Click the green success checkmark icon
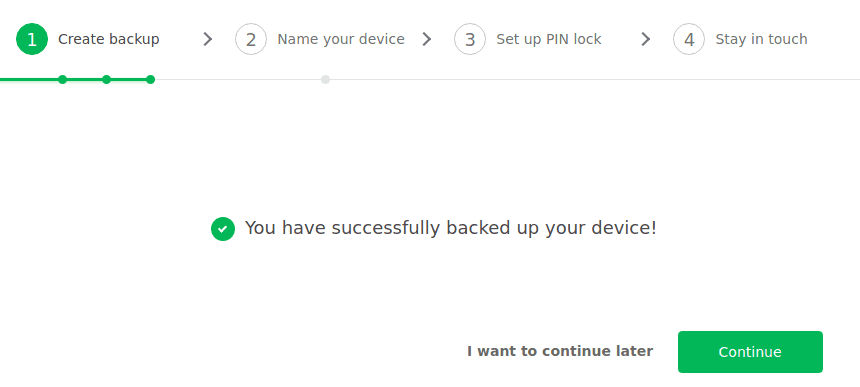 tap(223, 229)
